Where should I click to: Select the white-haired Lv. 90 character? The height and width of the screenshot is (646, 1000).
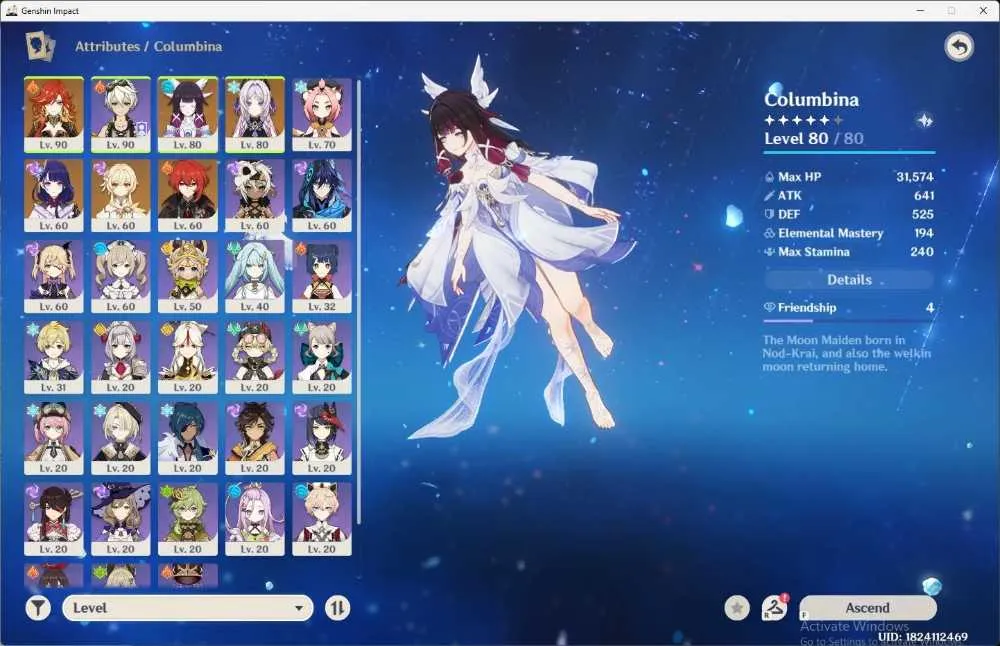click(121, 115)
